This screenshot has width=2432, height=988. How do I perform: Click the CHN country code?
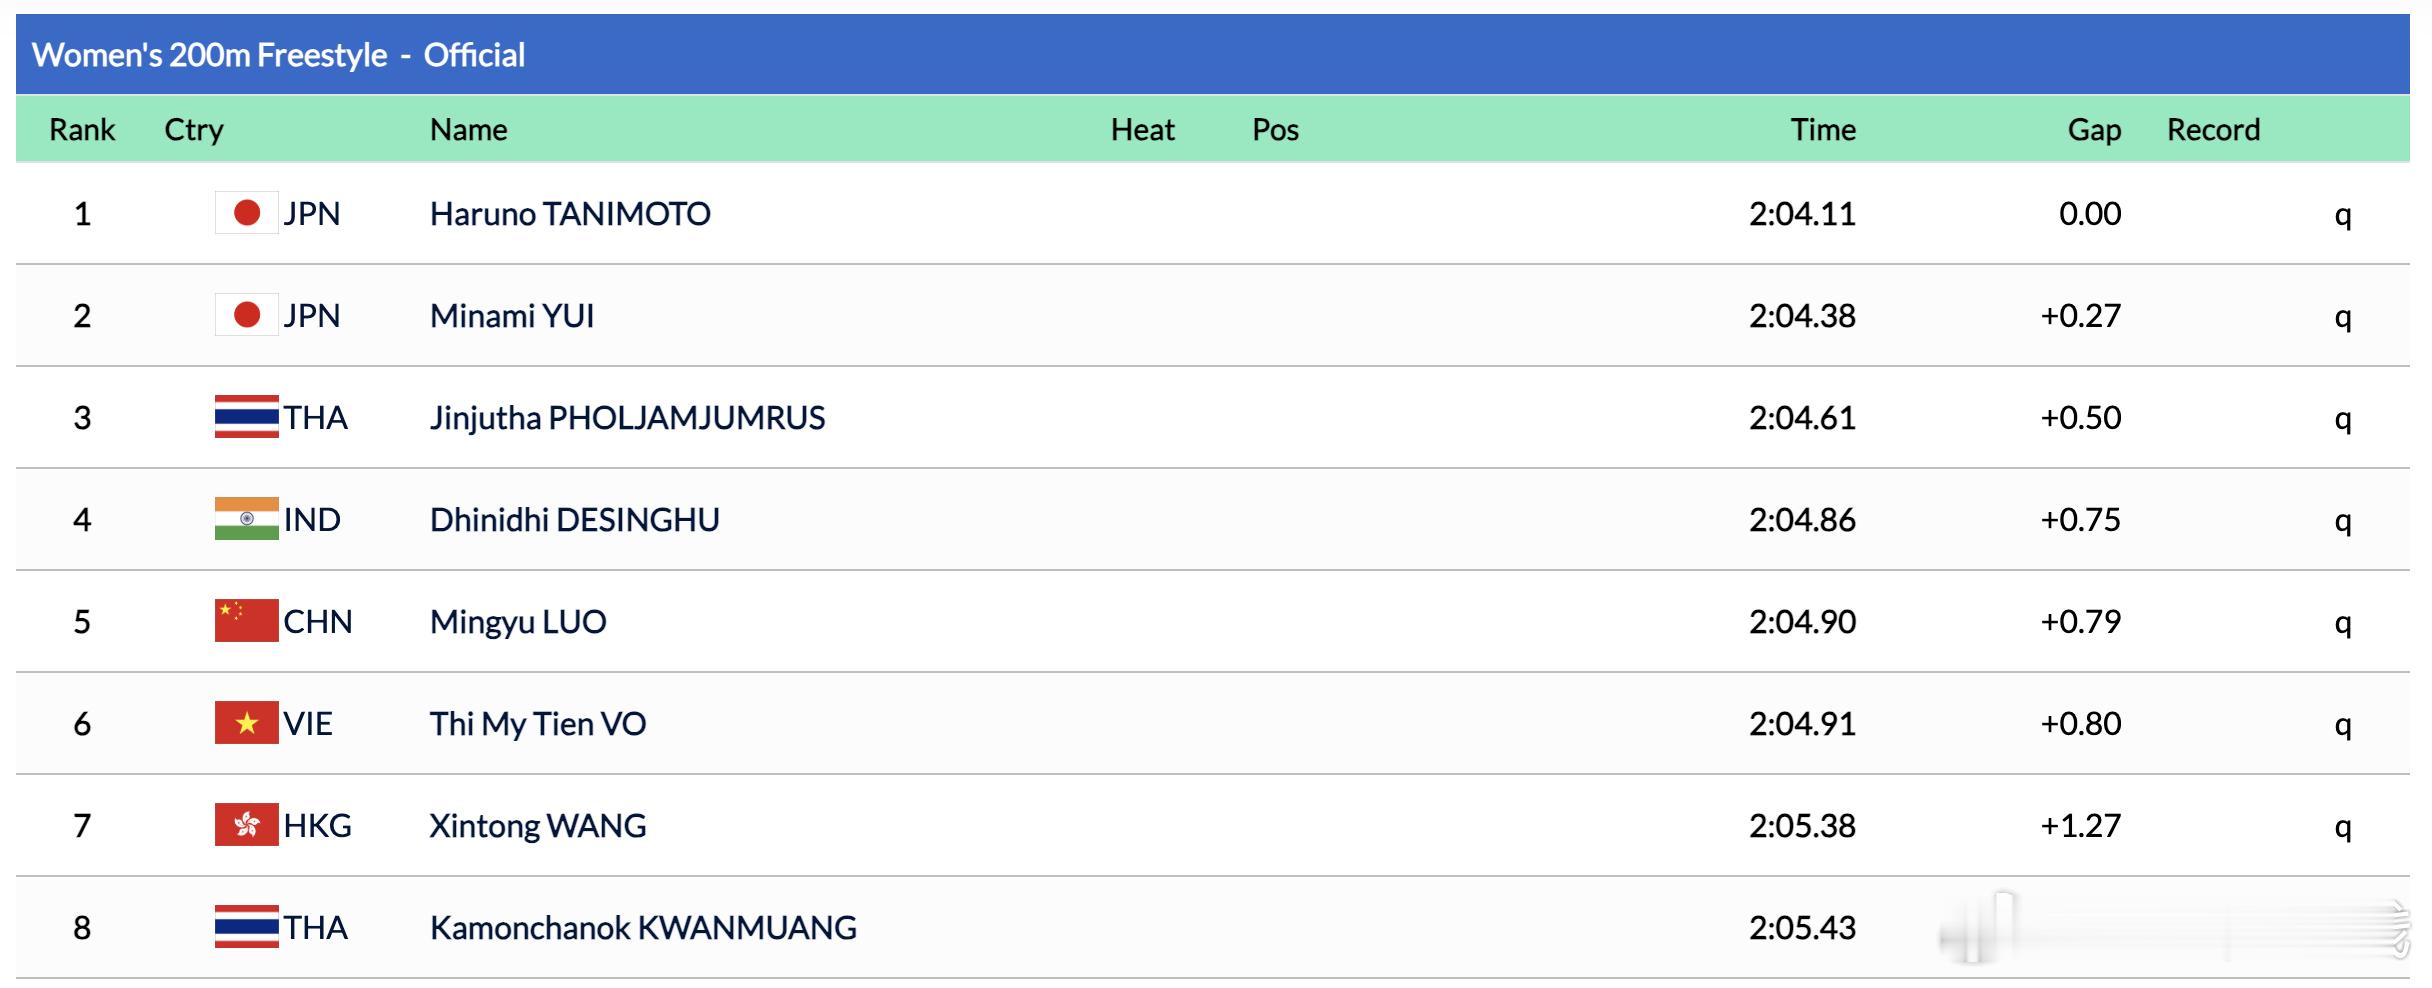coord(318,622)
